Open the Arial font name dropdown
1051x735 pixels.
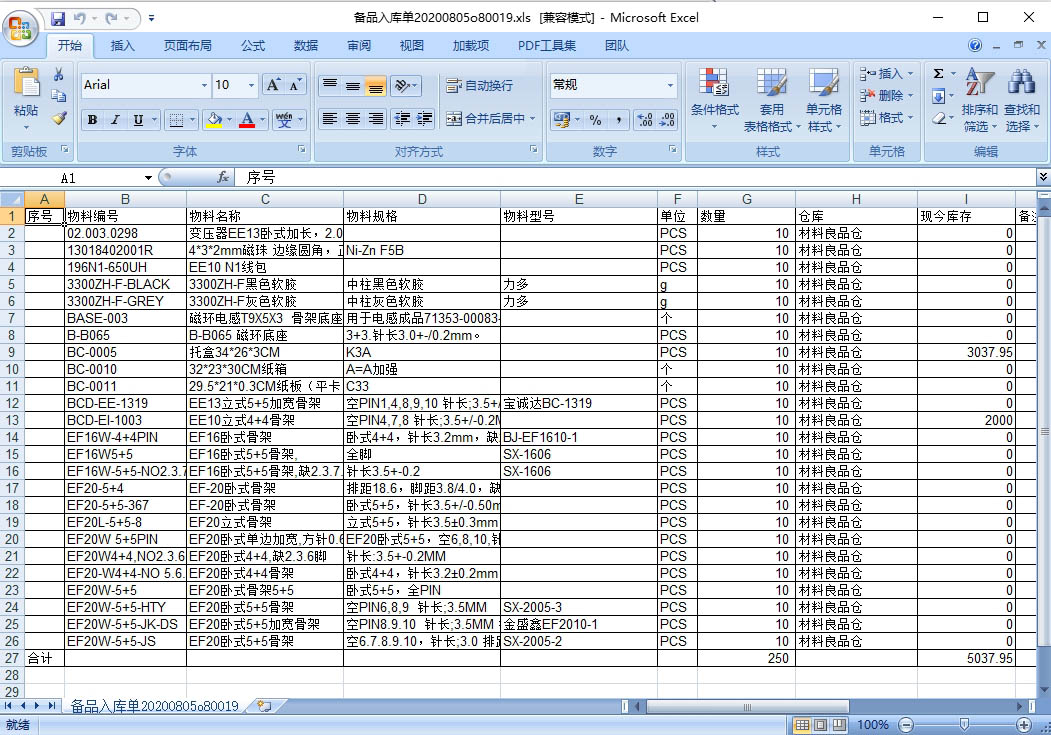point(204,85)
